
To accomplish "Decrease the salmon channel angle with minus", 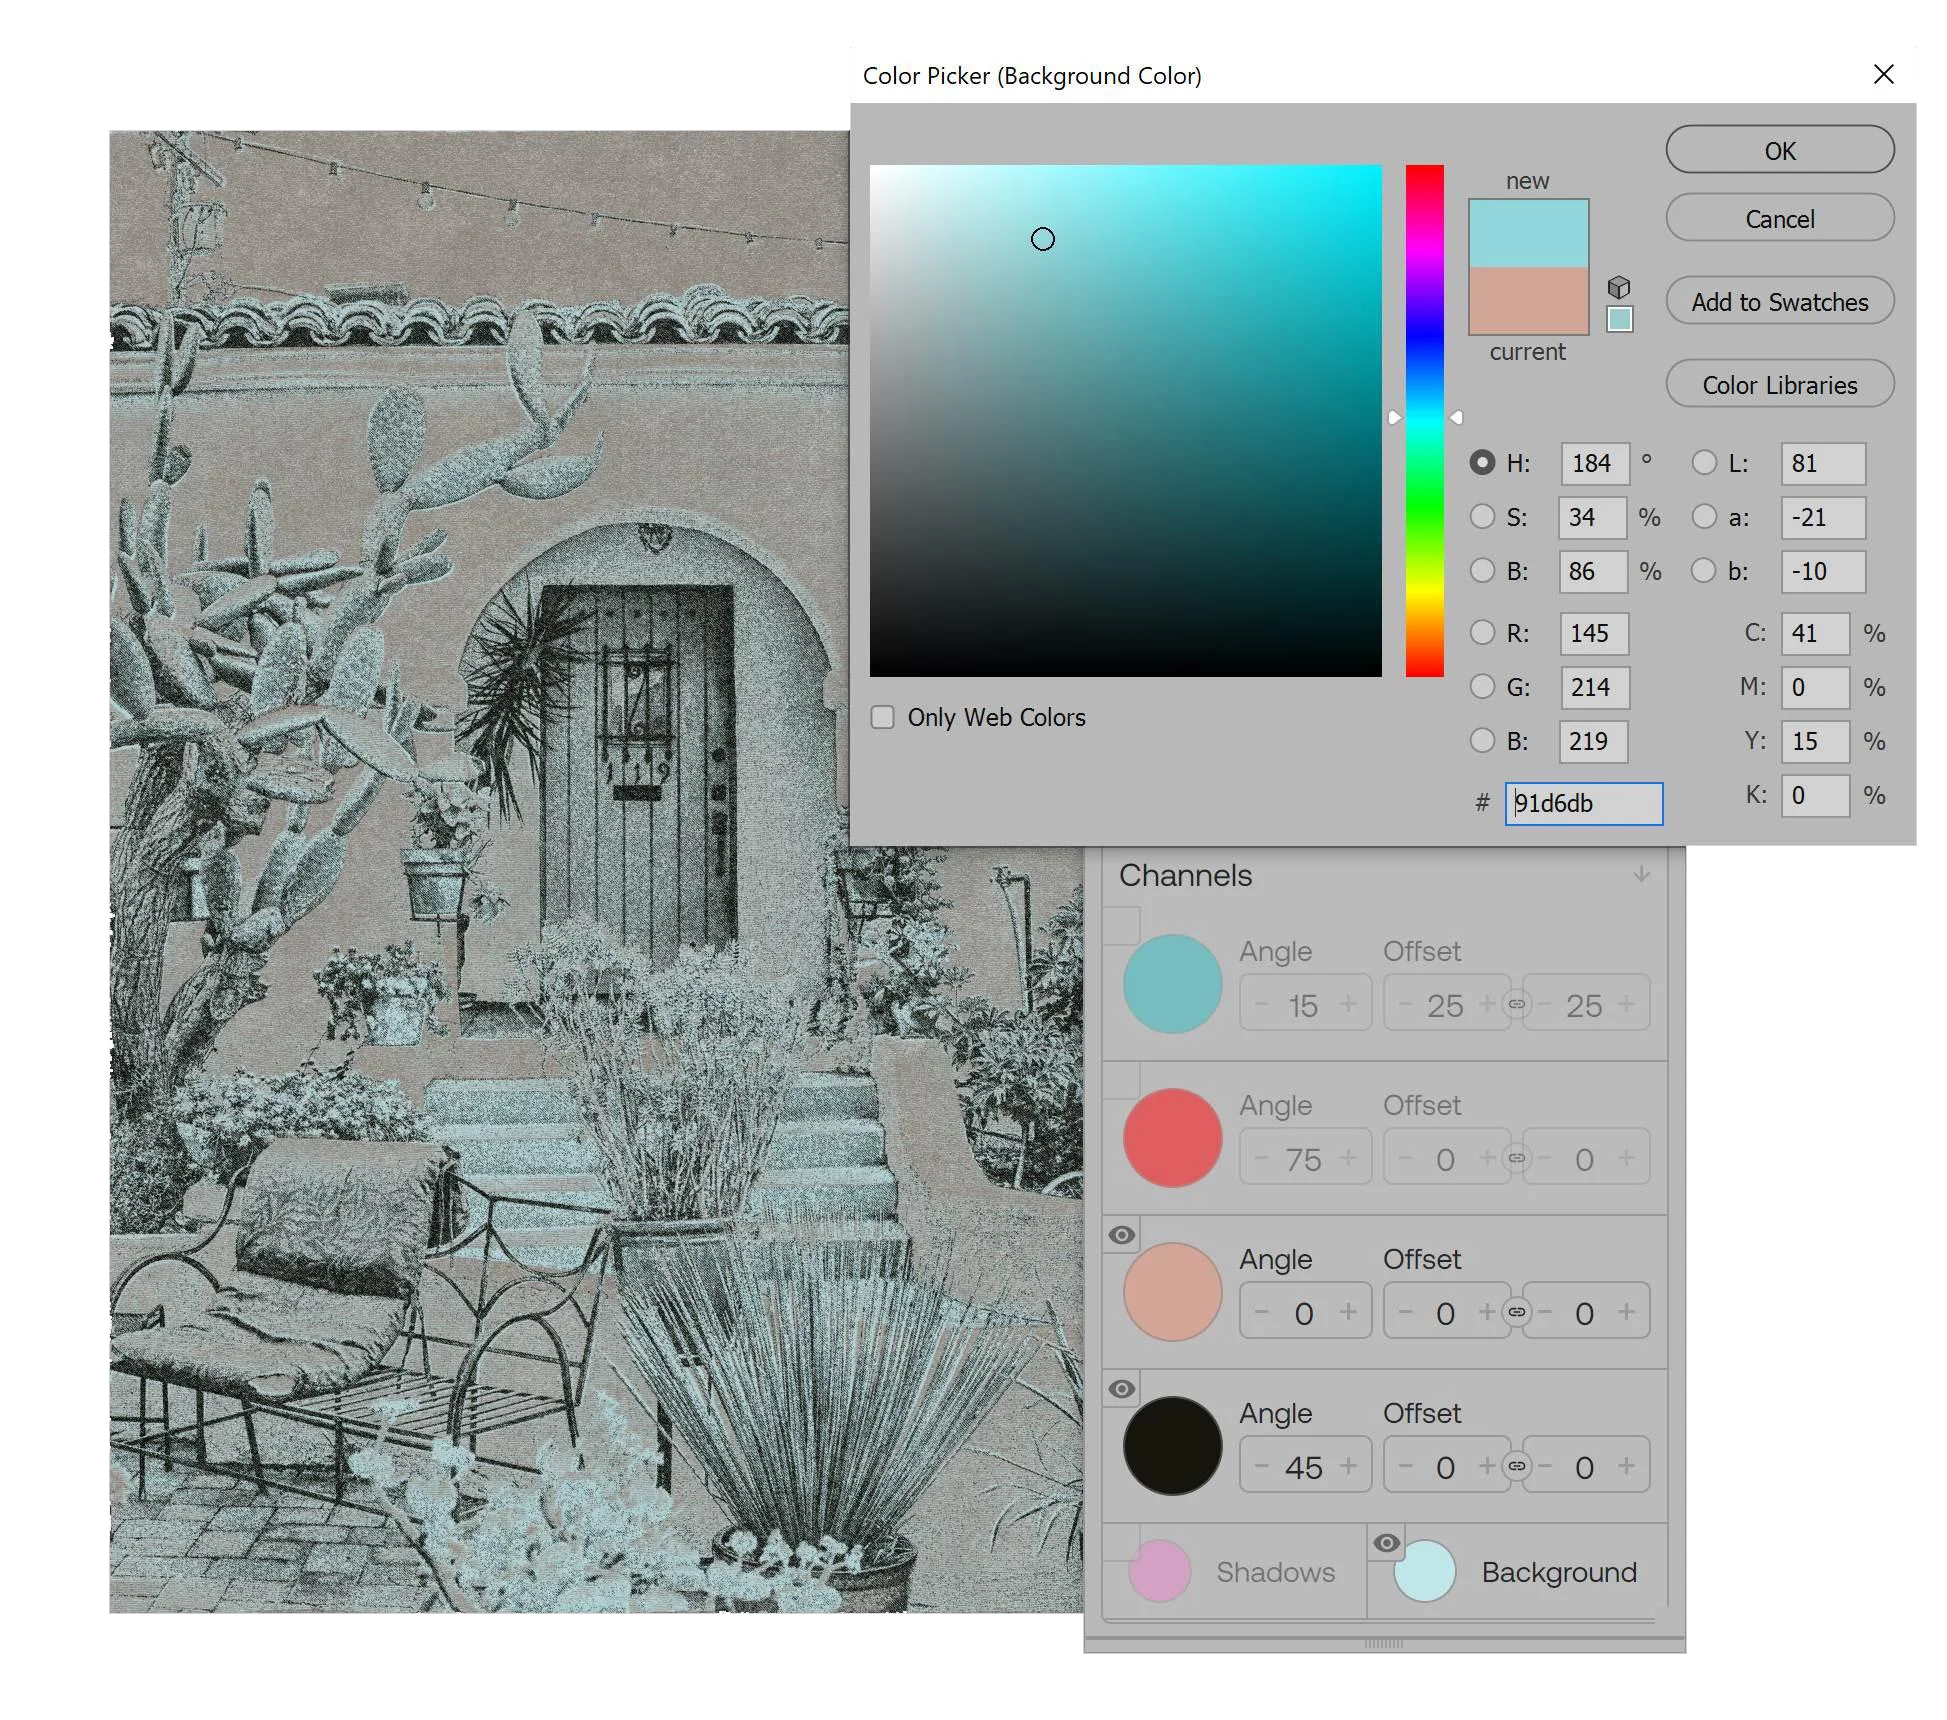I will (x=1262, y=1312).
